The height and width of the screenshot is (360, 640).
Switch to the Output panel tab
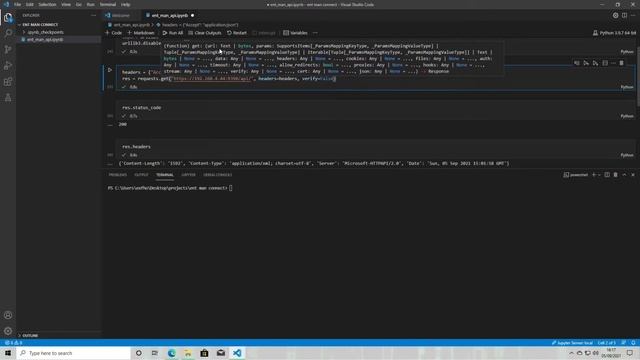pyautogui.click(x=141, y=175)
